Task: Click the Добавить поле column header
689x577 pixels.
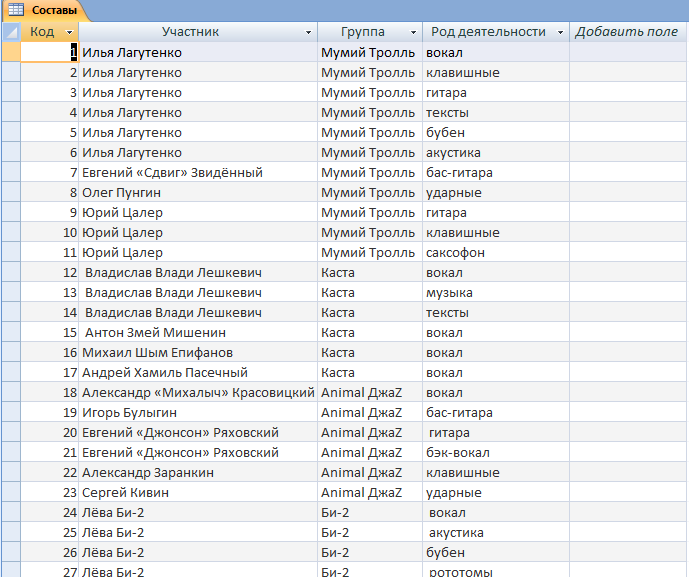Action: coord(627,32)
